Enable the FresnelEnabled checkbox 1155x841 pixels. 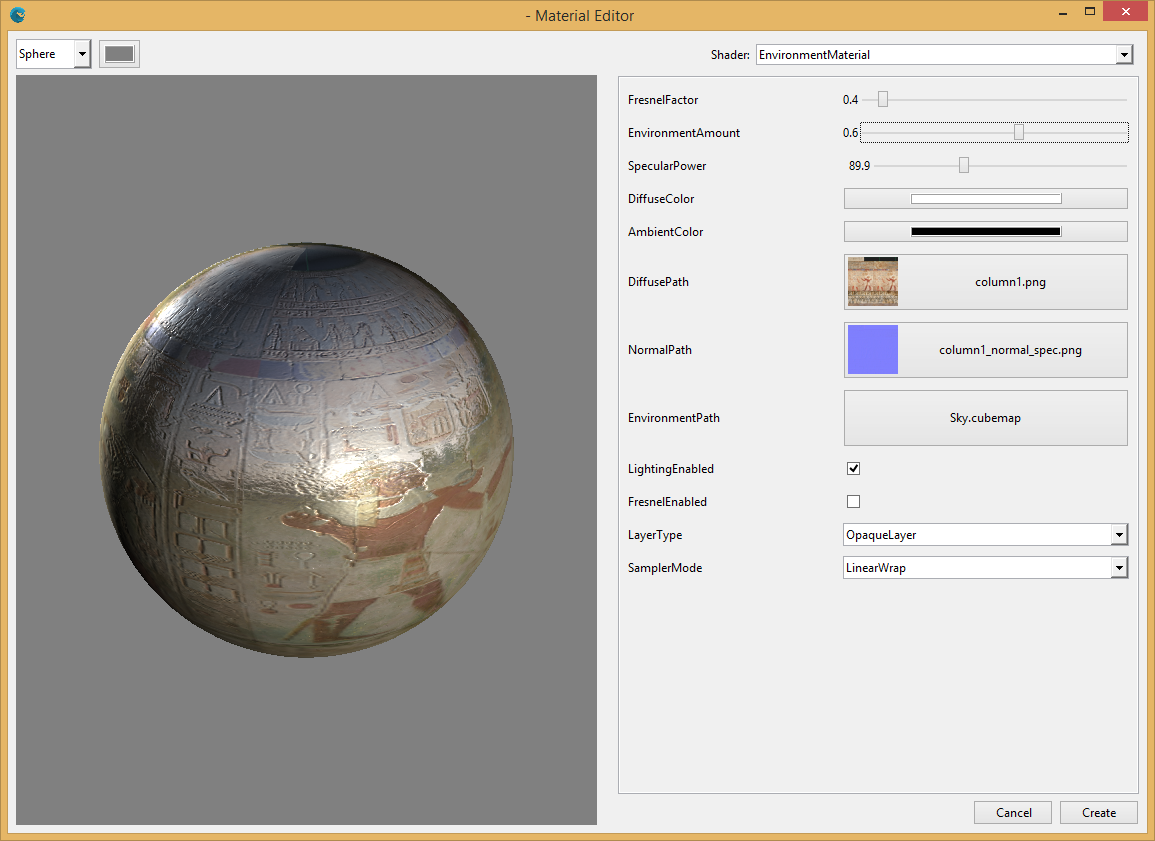pos(854,502)
